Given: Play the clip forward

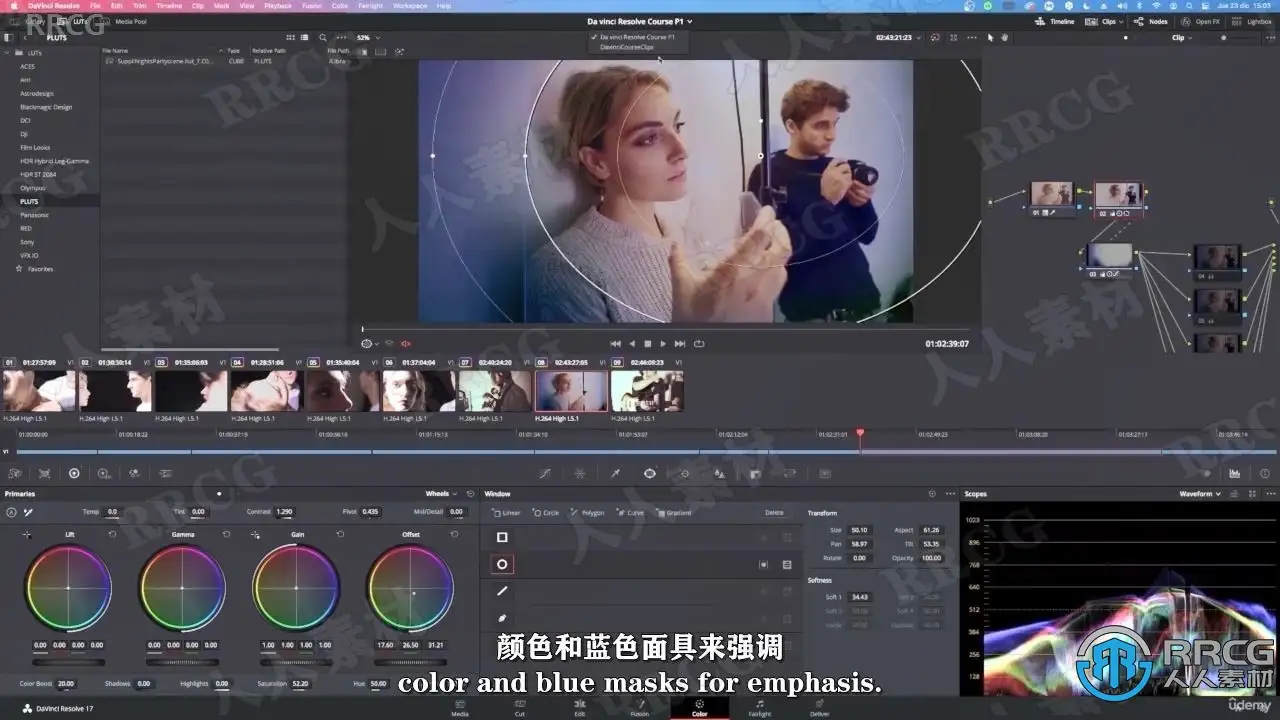Looking at the screenshot, I should tap(663, 343).
